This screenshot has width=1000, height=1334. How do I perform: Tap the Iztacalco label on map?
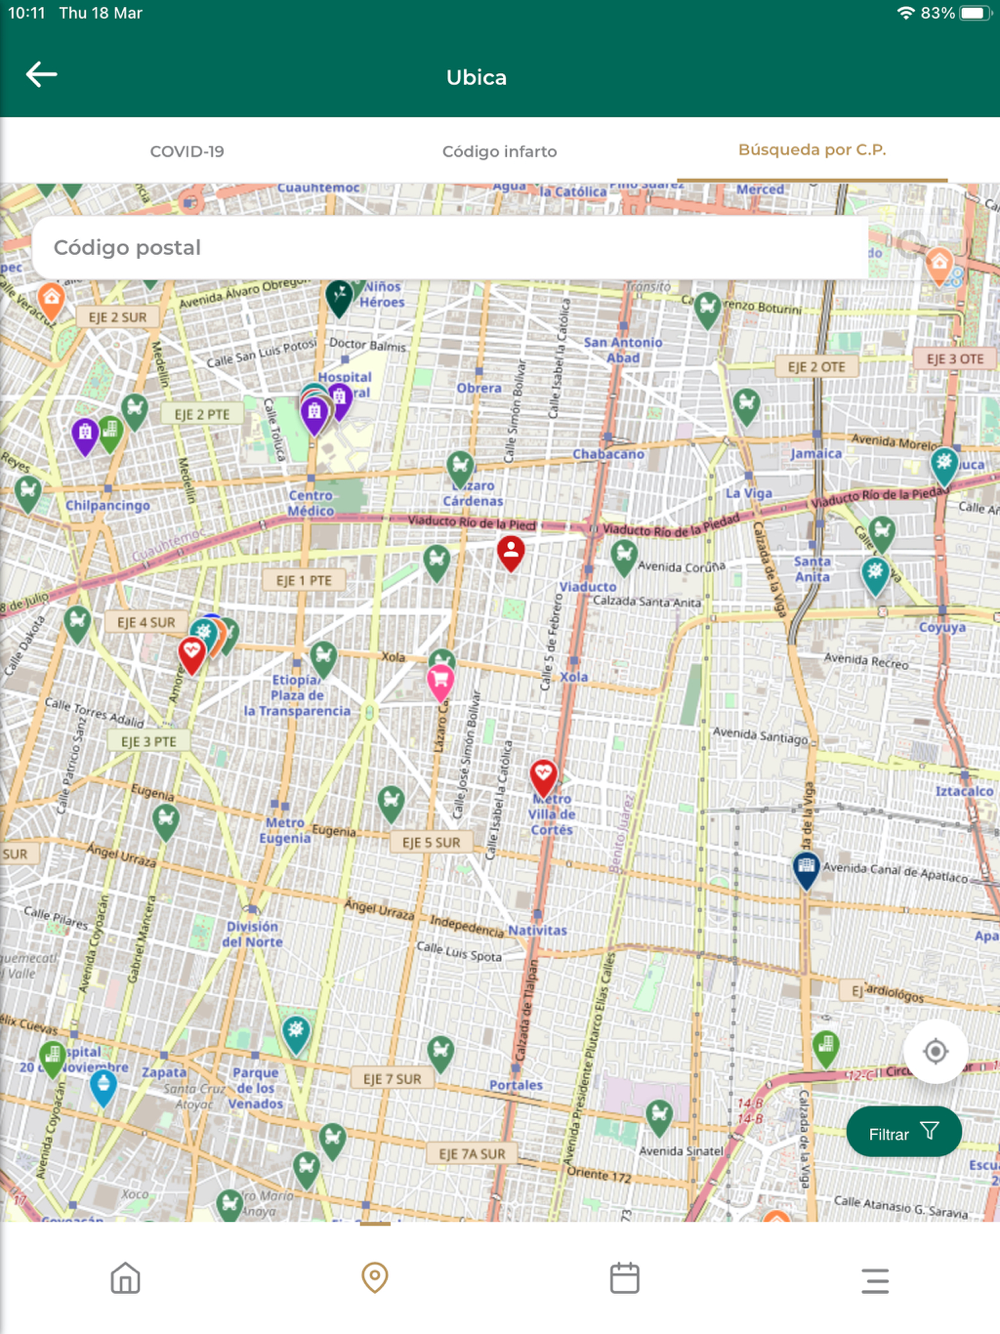[964, 791]
